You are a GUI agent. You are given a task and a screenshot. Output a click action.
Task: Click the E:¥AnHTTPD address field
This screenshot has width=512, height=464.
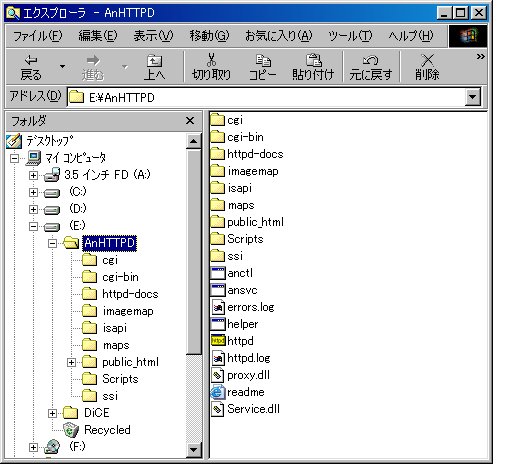pyautogui.click(x=266, y=97)
